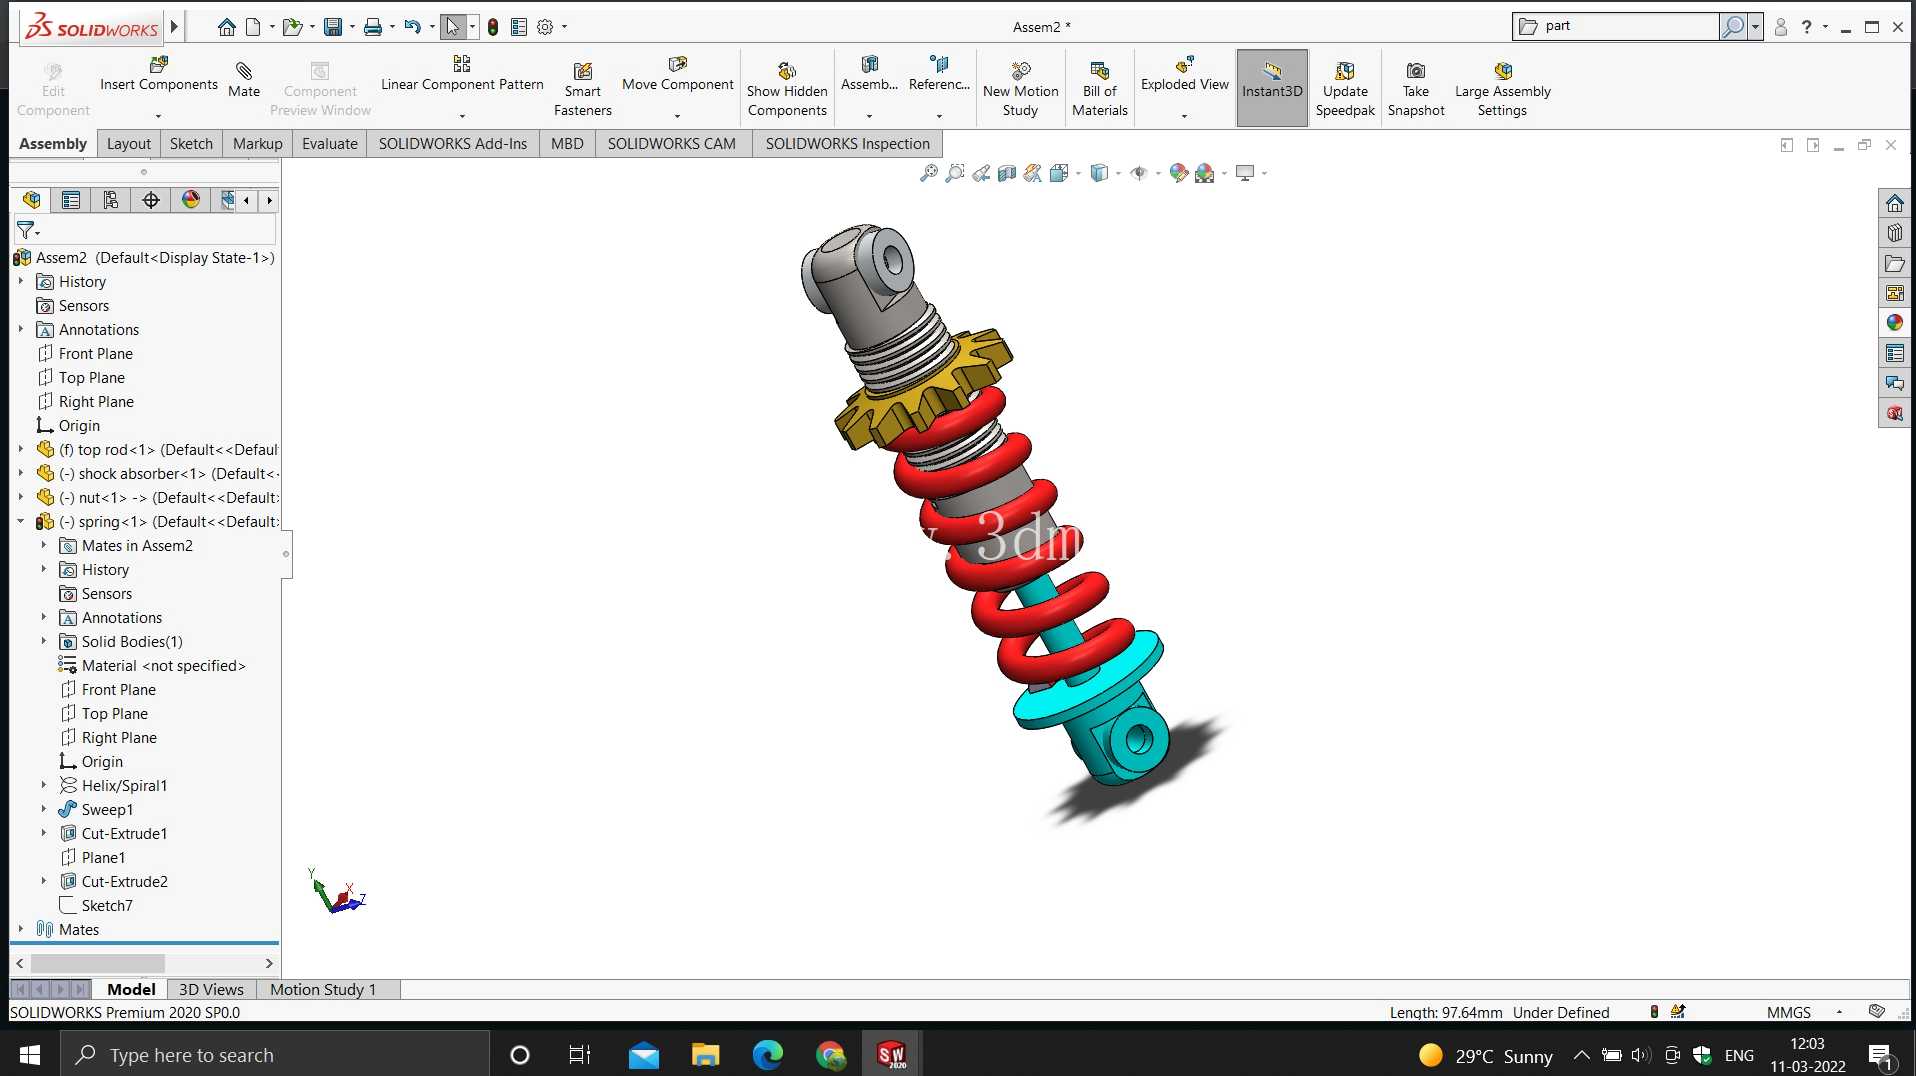Open the Evaluate tab
The height and width of the screenshot is (1076, 1916).
pyautogui.click(x=330, y=143)
